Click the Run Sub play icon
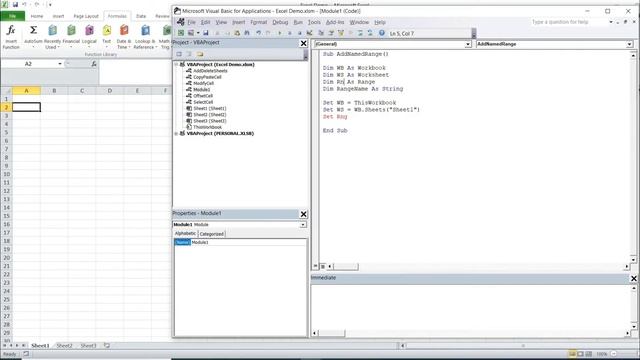 pos(279,33)
